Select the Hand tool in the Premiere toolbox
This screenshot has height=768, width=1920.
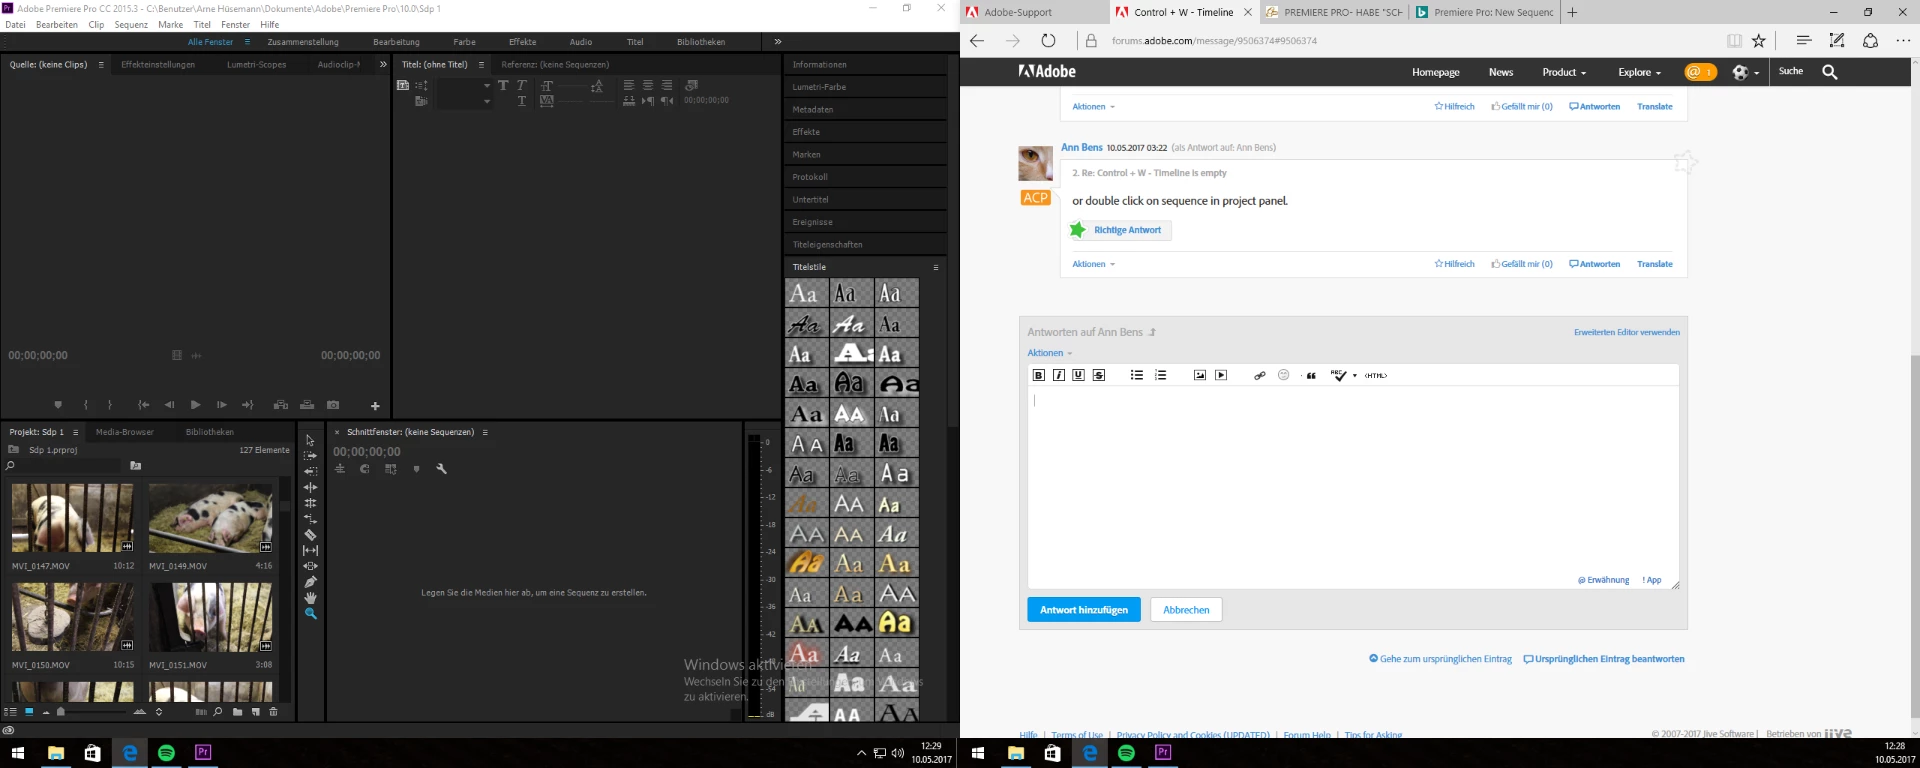(x=311, y=598)
